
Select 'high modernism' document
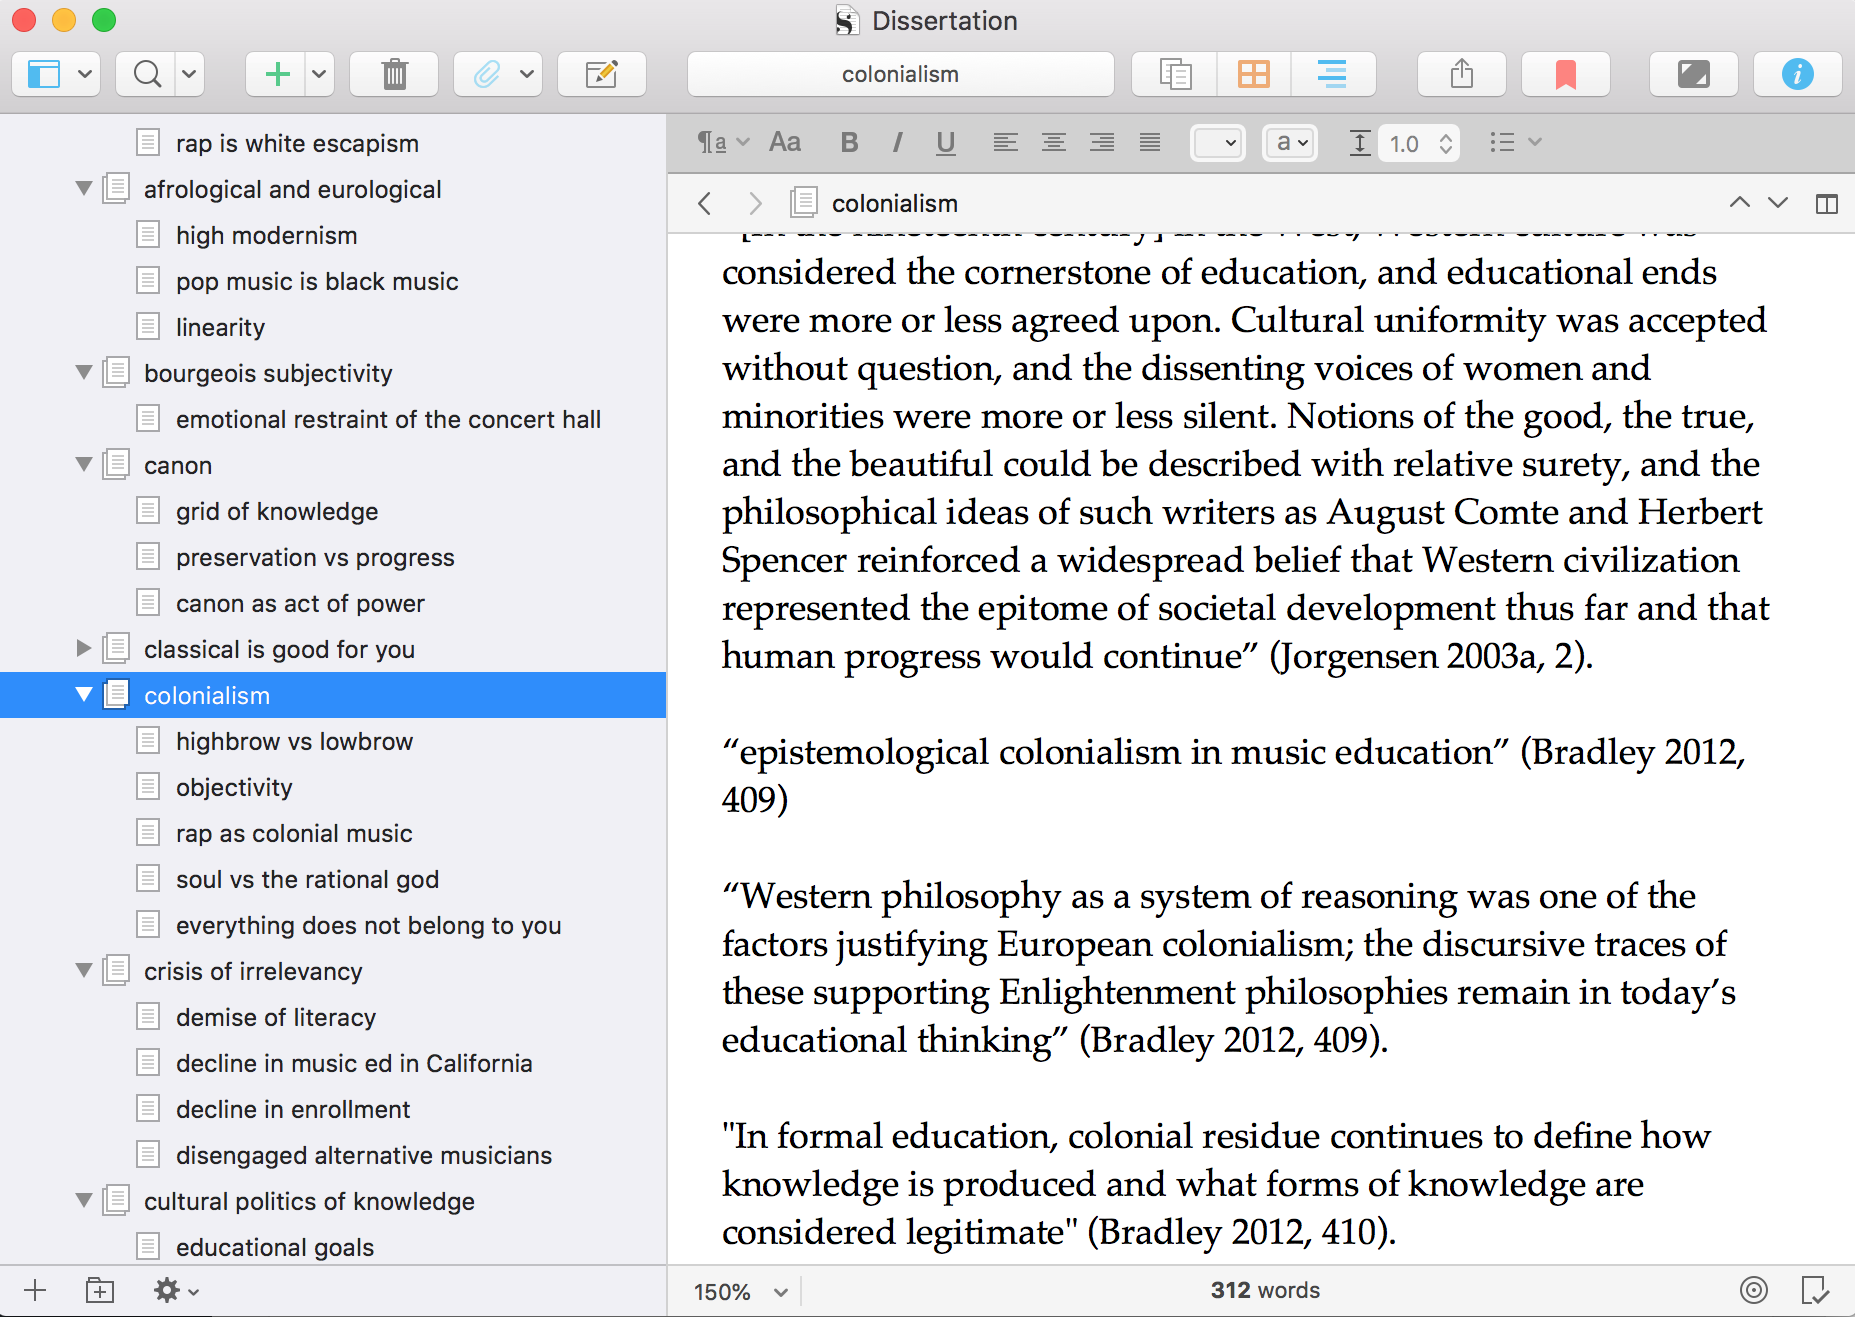click(x=333, y=235)
